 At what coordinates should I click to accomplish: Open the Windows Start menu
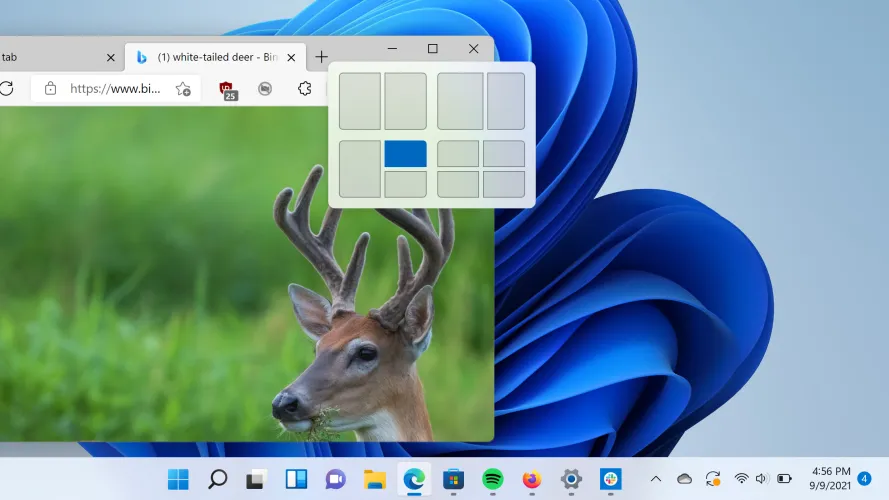[179, 479]
